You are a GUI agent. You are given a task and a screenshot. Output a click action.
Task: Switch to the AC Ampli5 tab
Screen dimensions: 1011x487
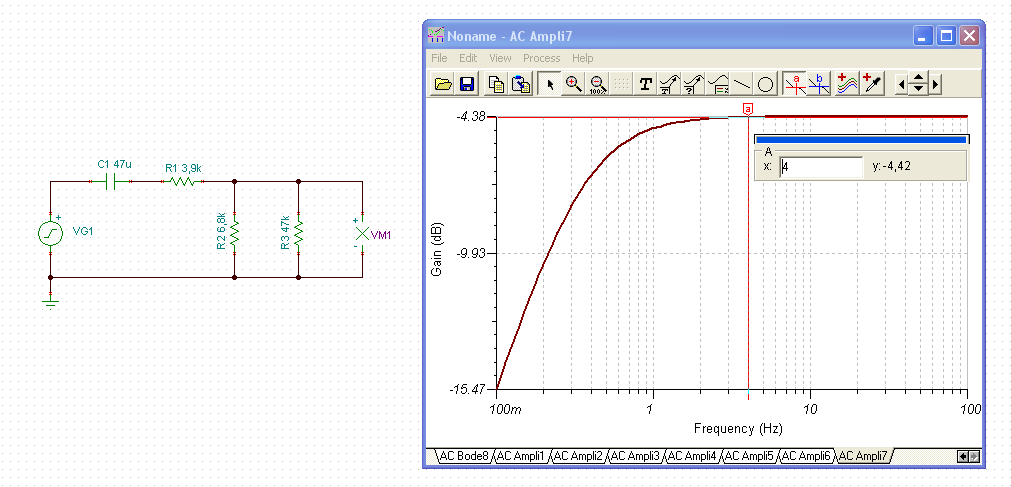pyautogui.click(x=749, y=456)
